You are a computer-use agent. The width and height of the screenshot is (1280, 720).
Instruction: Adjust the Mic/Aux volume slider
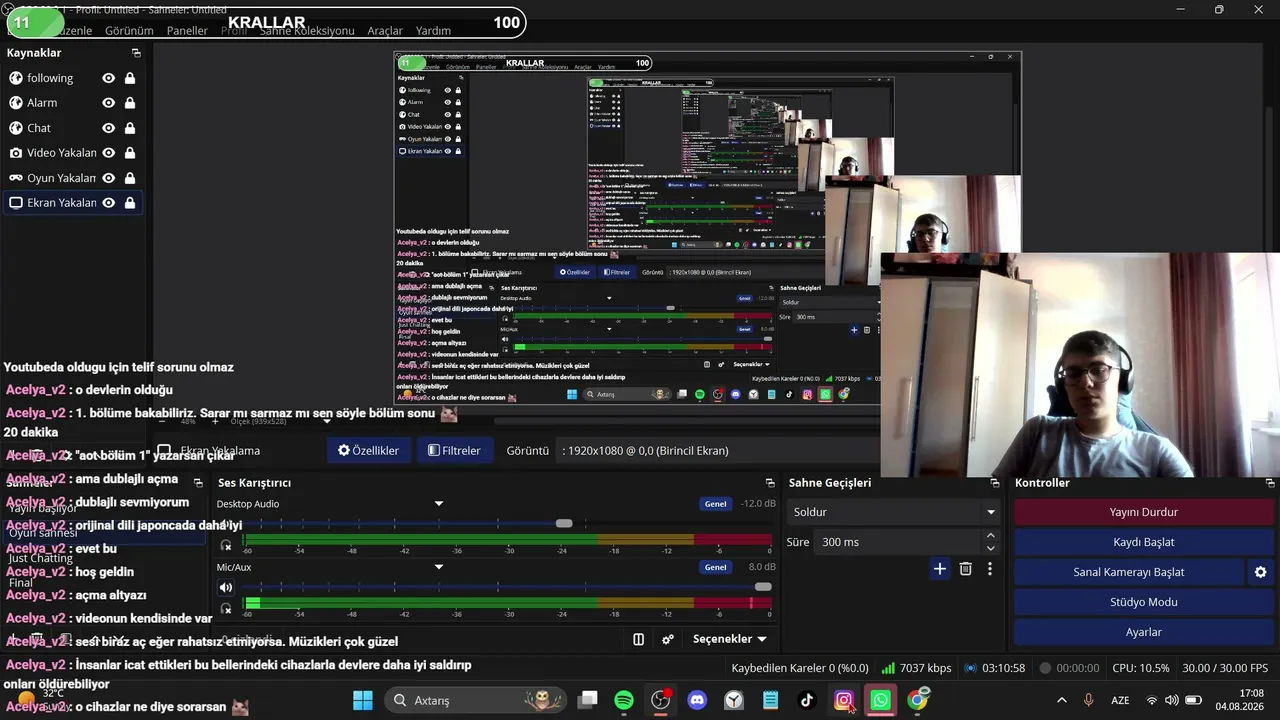pyautogui.click(x=763, y=587)
